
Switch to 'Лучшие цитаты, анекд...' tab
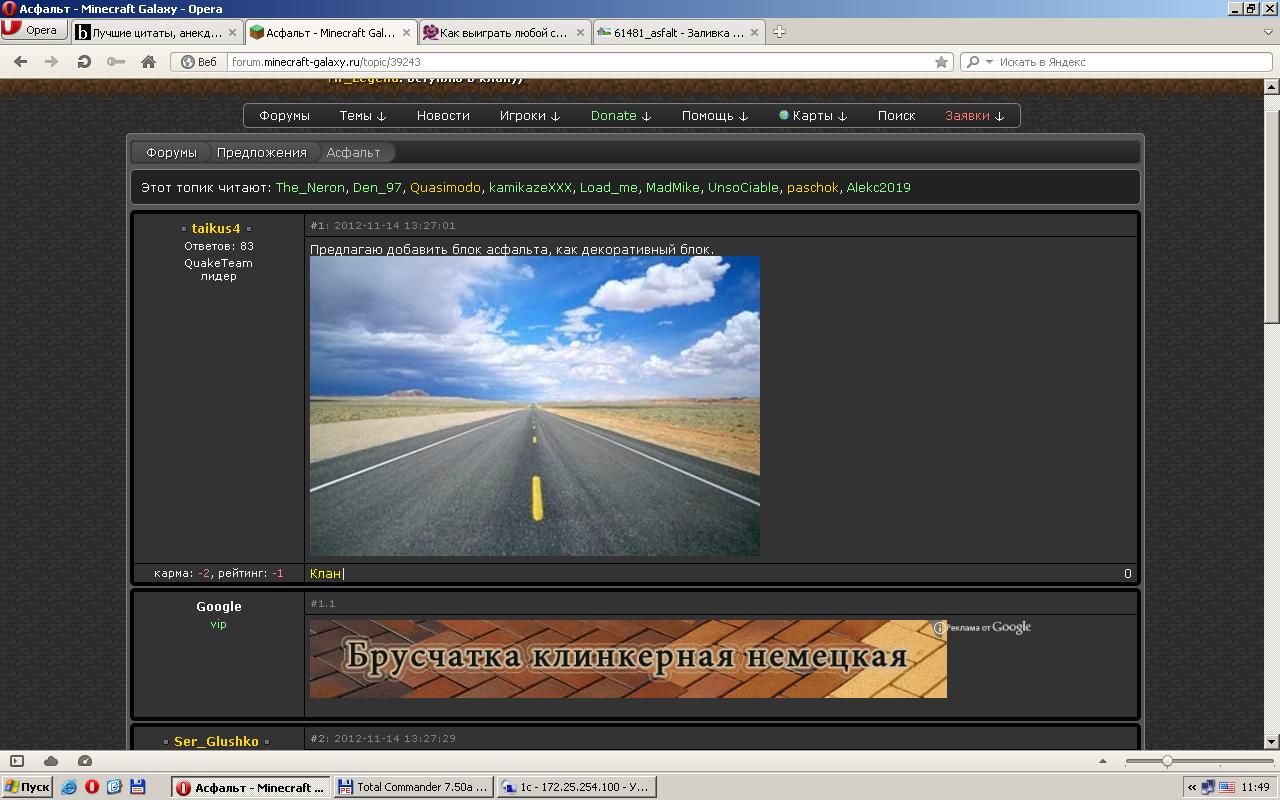157,32
